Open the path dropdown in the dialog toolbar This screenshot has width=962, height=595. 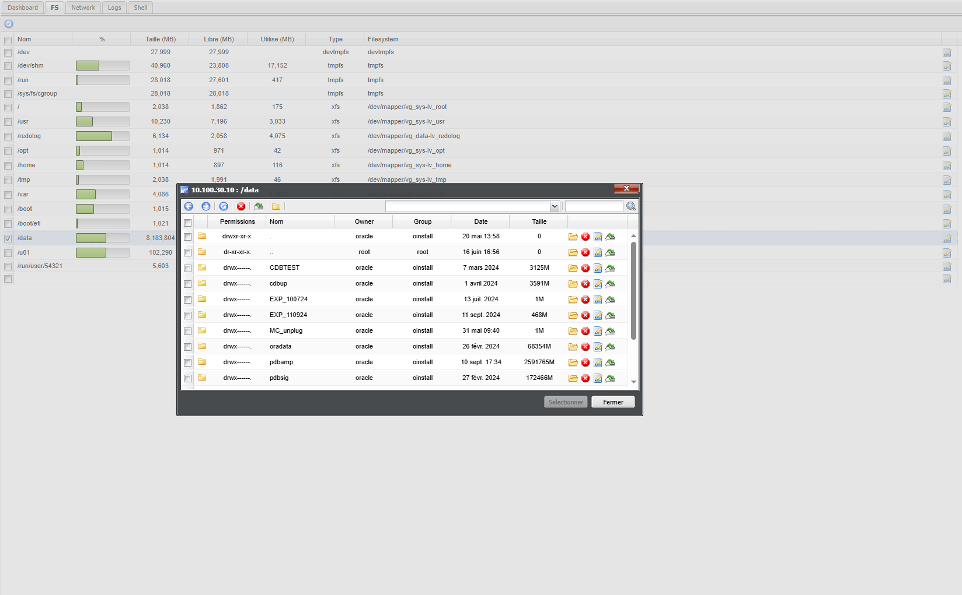point(554,206)
